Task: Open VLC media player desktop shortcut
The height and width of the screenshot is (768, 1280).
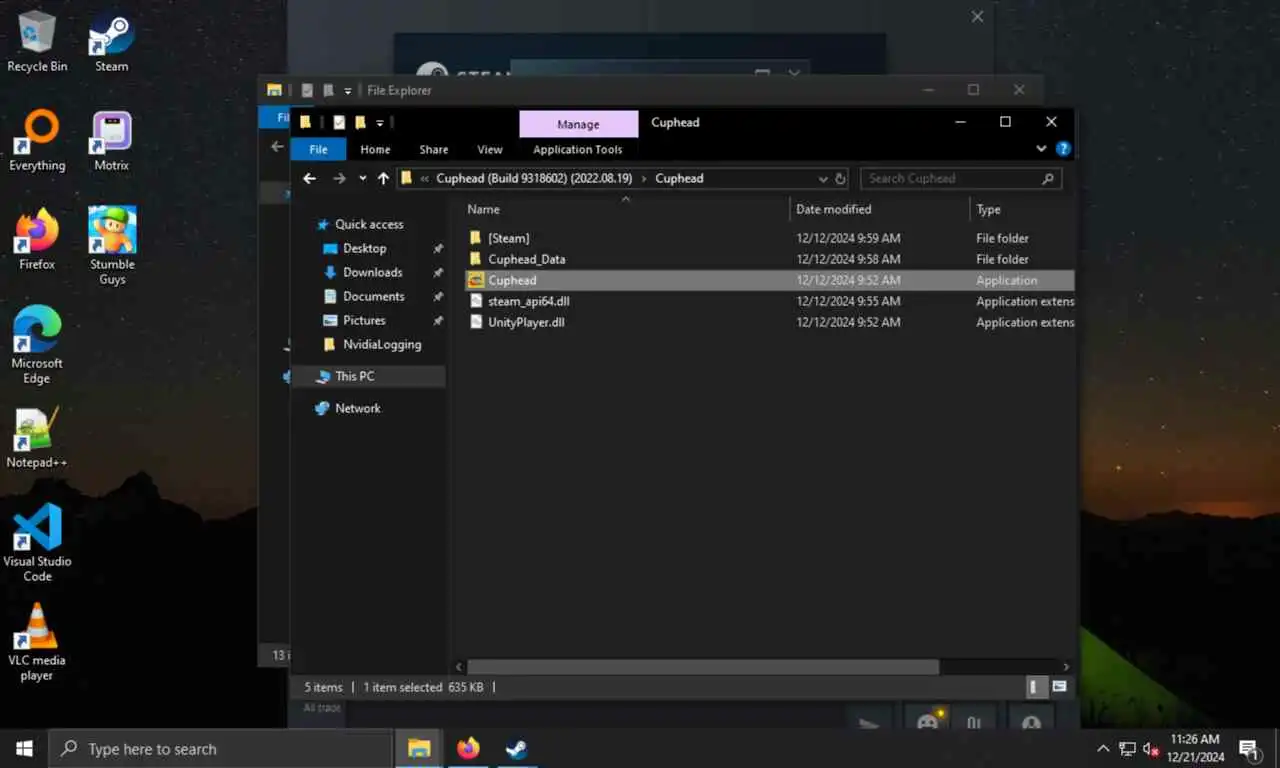Action: tap(37, 642)
